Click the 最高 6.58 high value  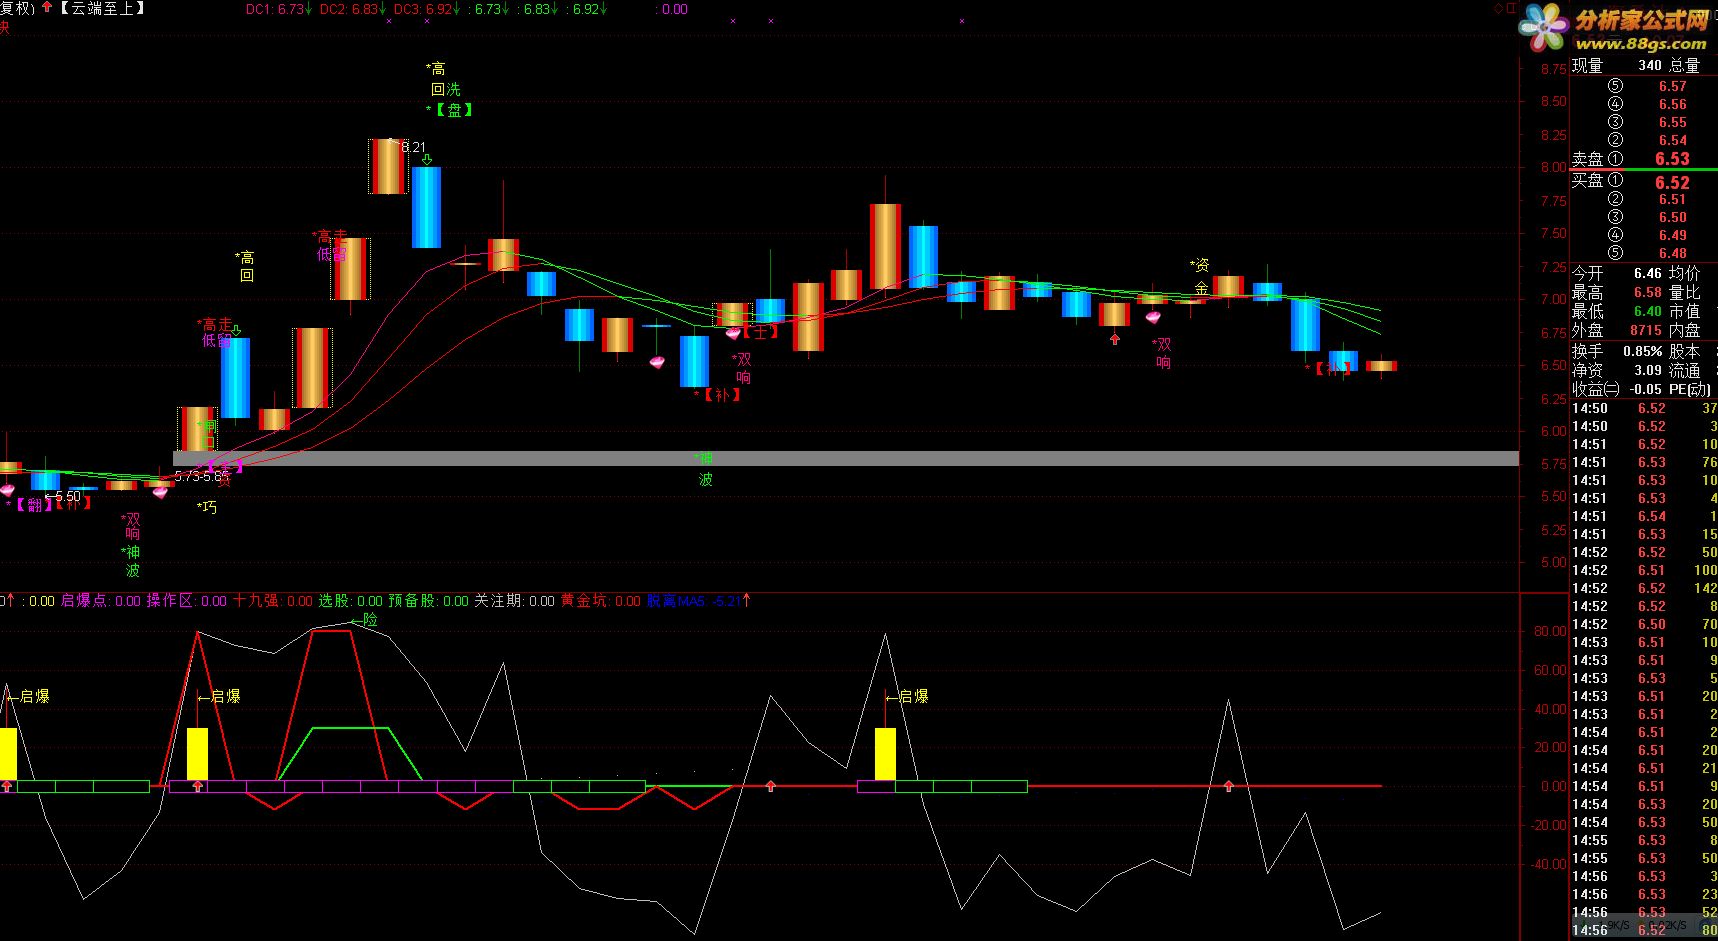pos(1648,292)
